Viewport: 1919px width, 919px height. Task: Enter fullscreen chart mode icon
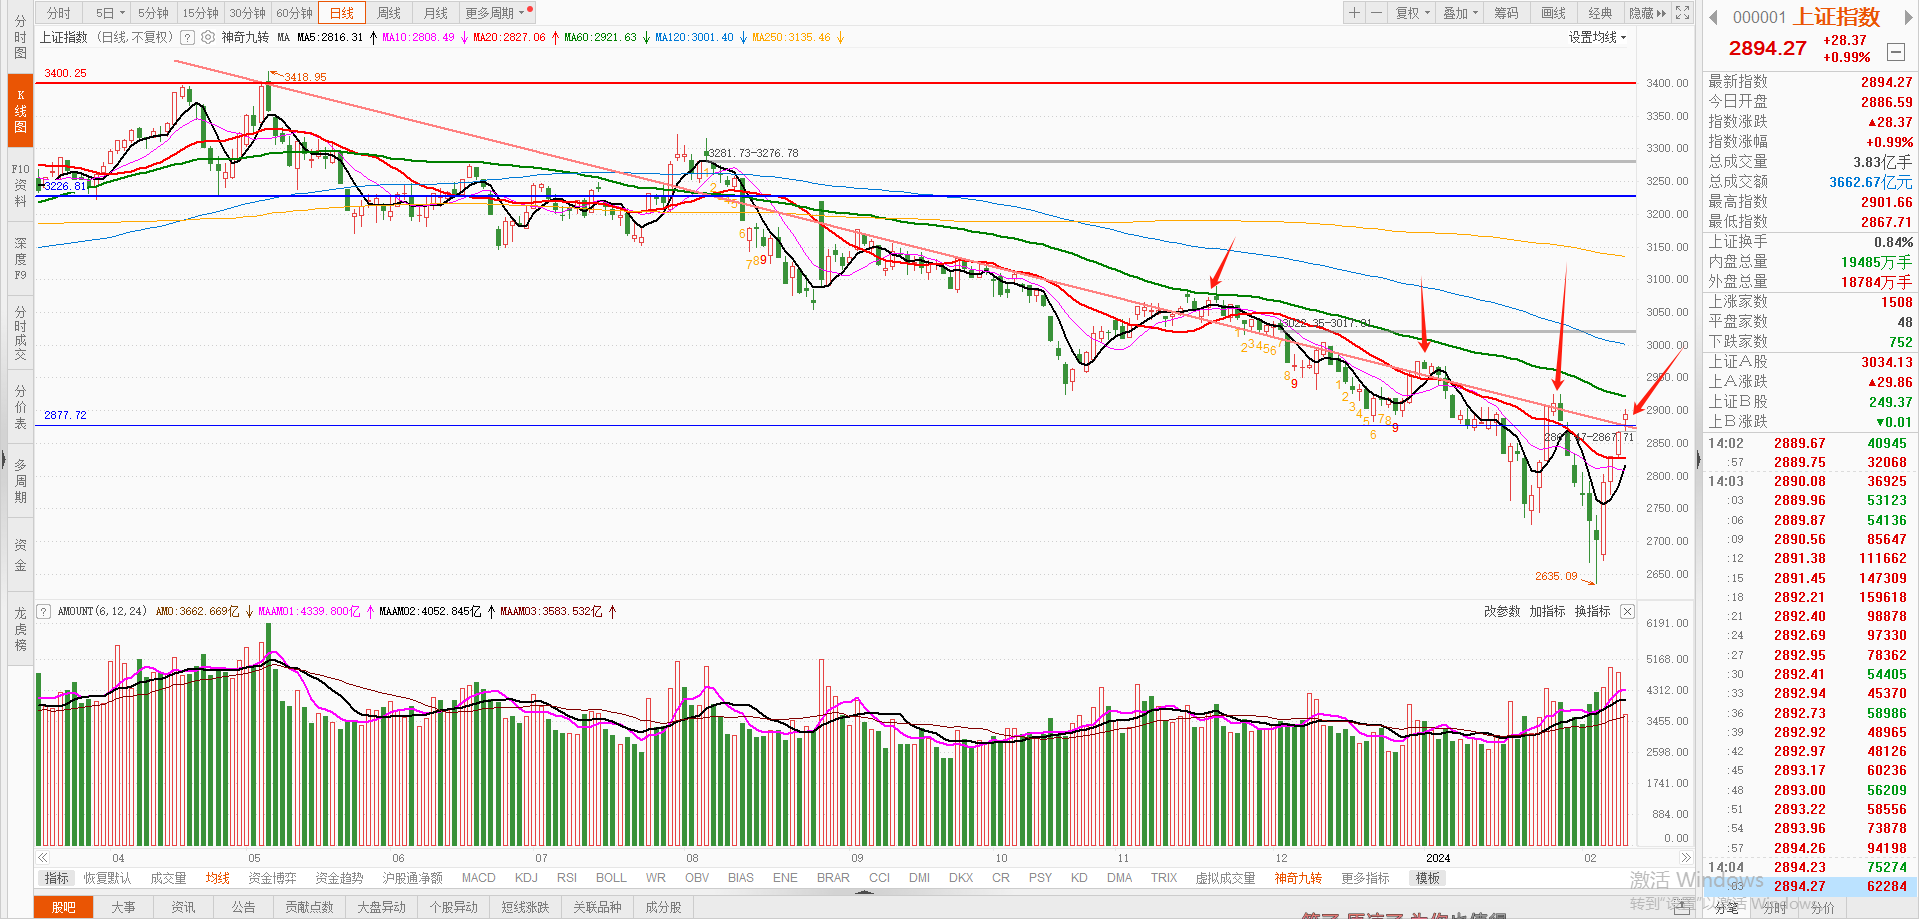1683,13
